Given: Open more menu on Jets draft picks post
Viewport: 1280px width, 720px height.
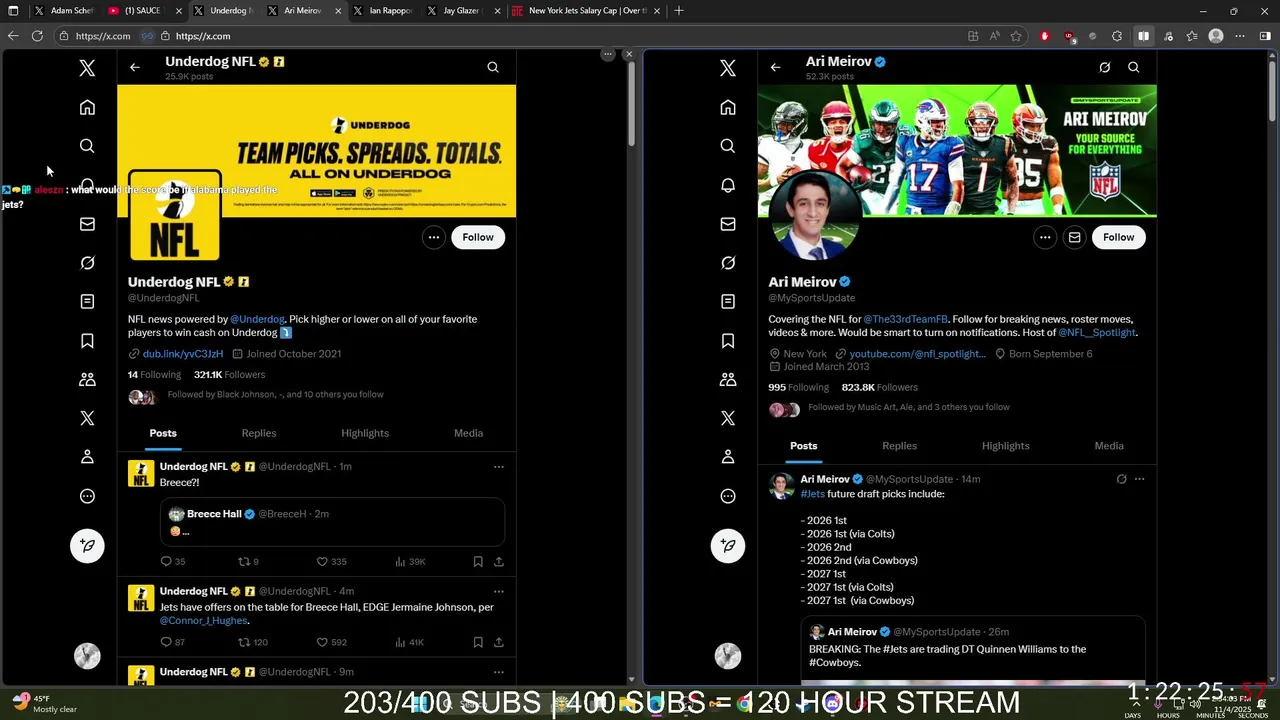Looking at the screenshot, I should coord(1139,479).
